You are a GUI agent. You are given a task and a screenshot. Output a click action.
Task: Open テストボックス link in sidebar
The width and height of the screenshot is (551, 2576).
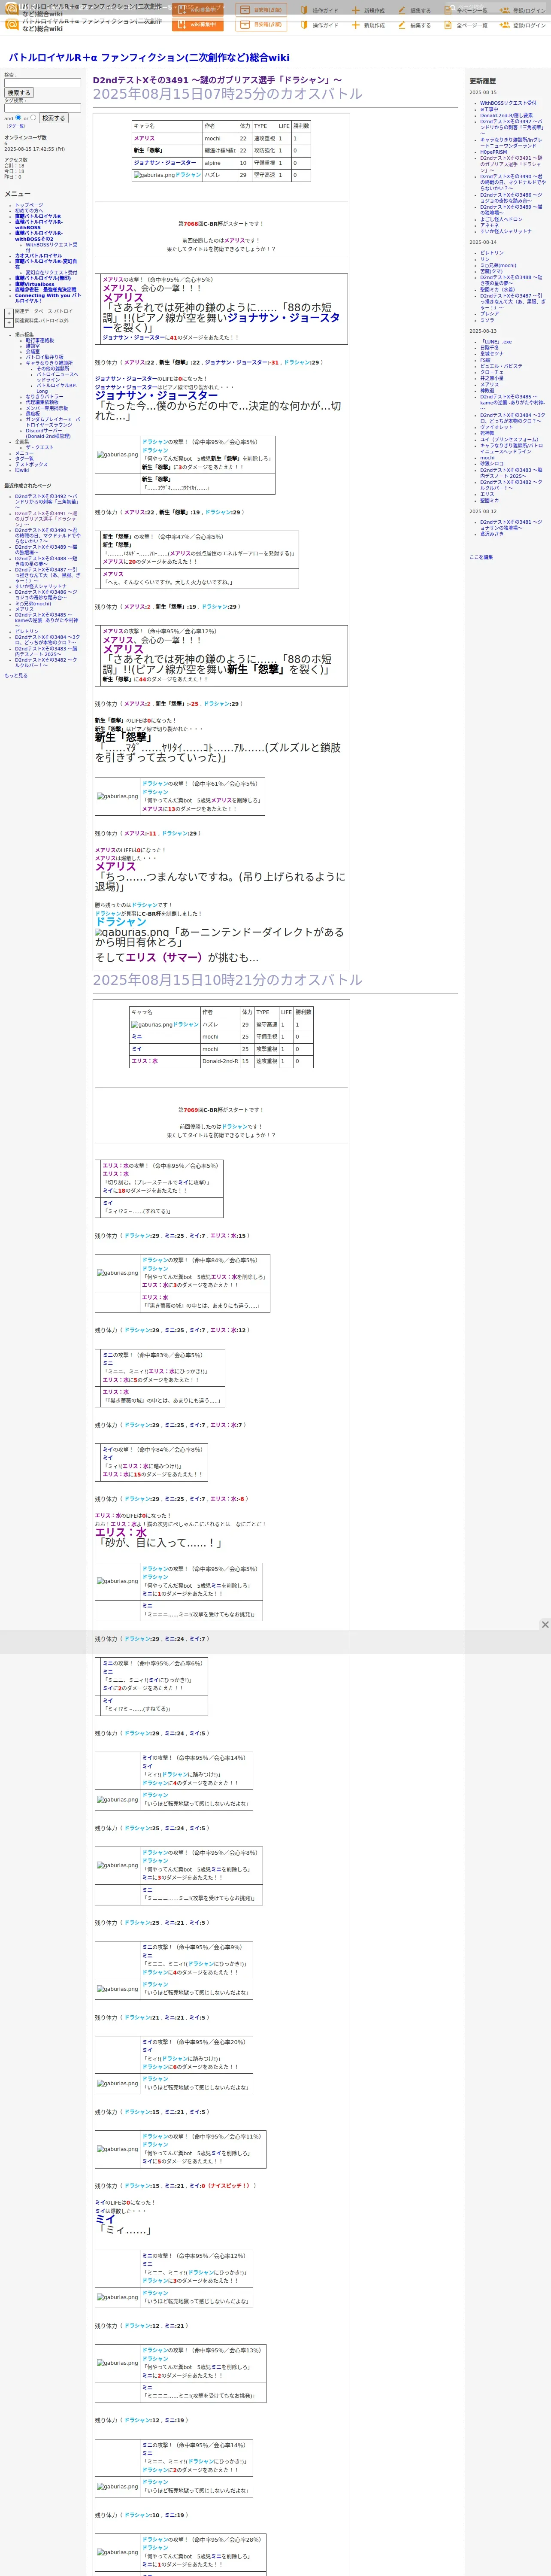(x=31, y=465)
